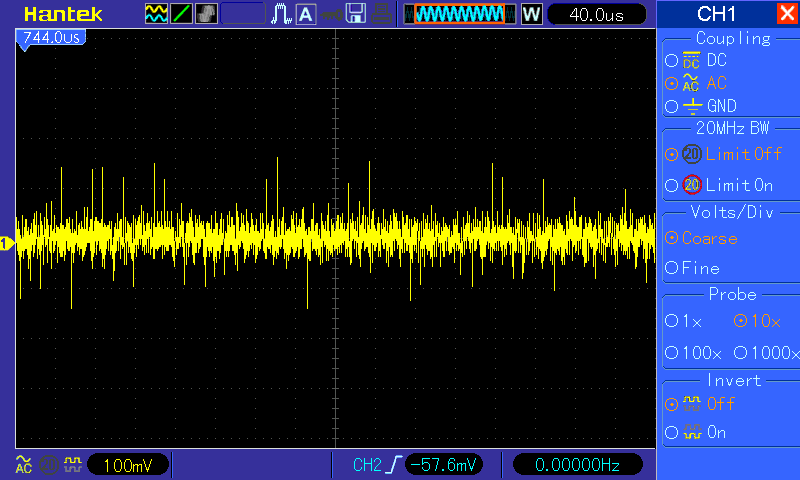Set Invert to Off

(699, 404)
